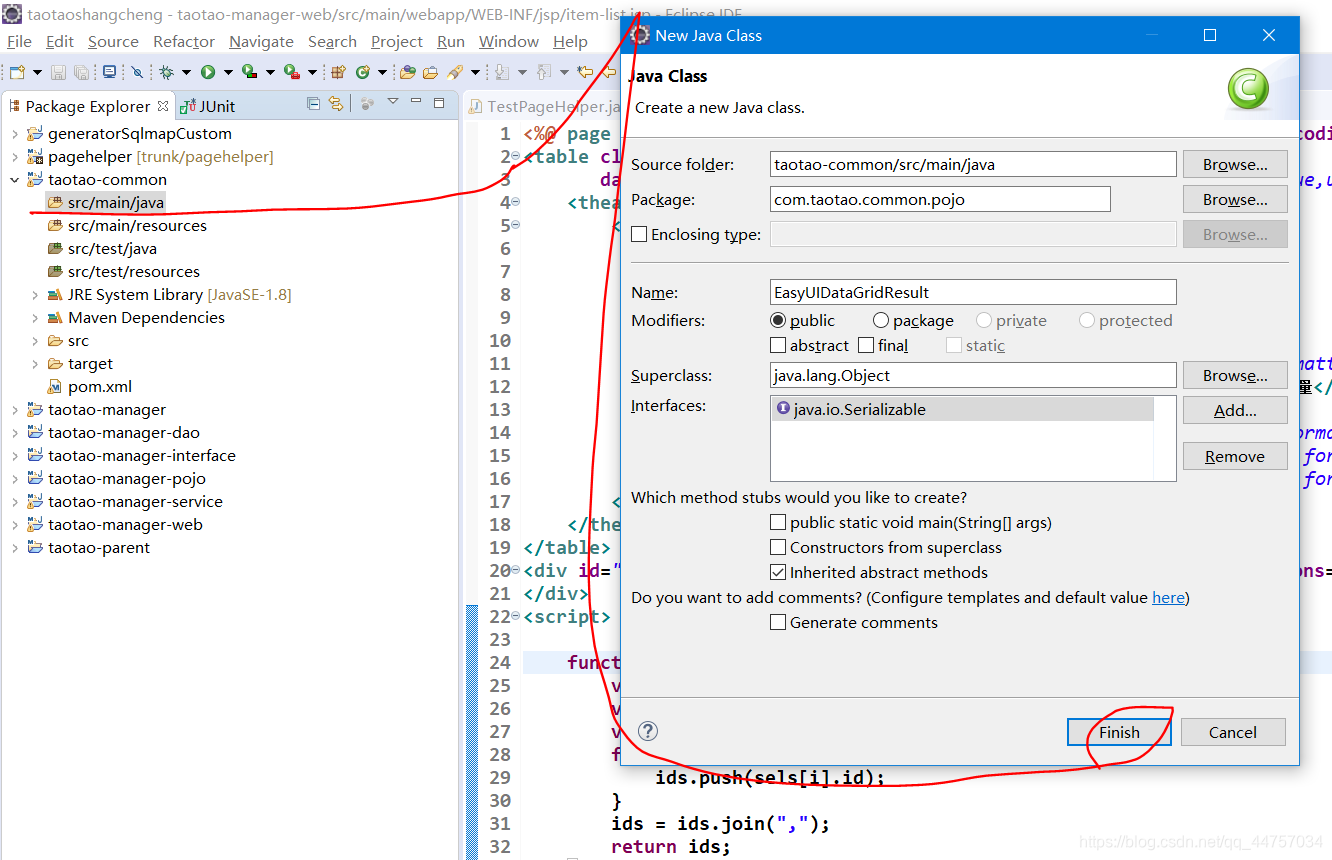1332x860 pixels.
Task: Click the Debug bug icon
Action: pyautogui.click(x=165, y=72)
